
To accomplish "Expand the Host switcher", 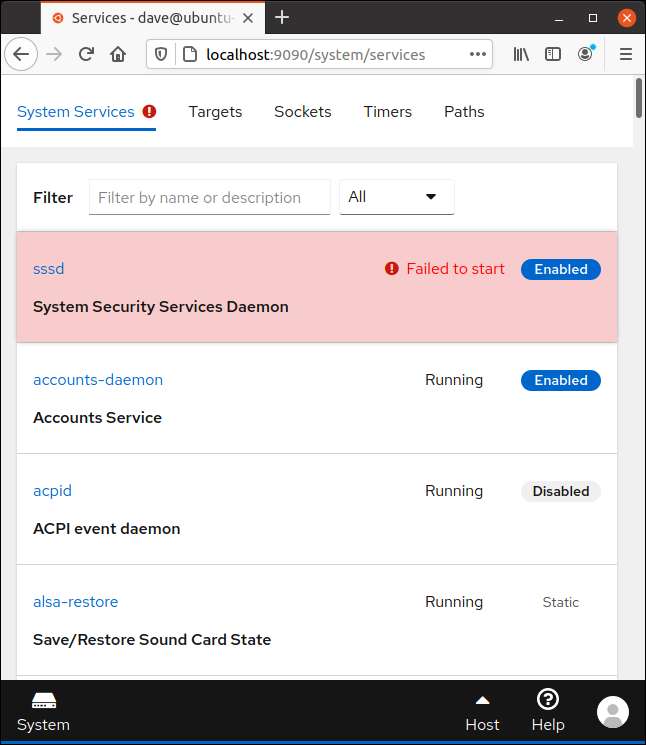I will (482, 711).
